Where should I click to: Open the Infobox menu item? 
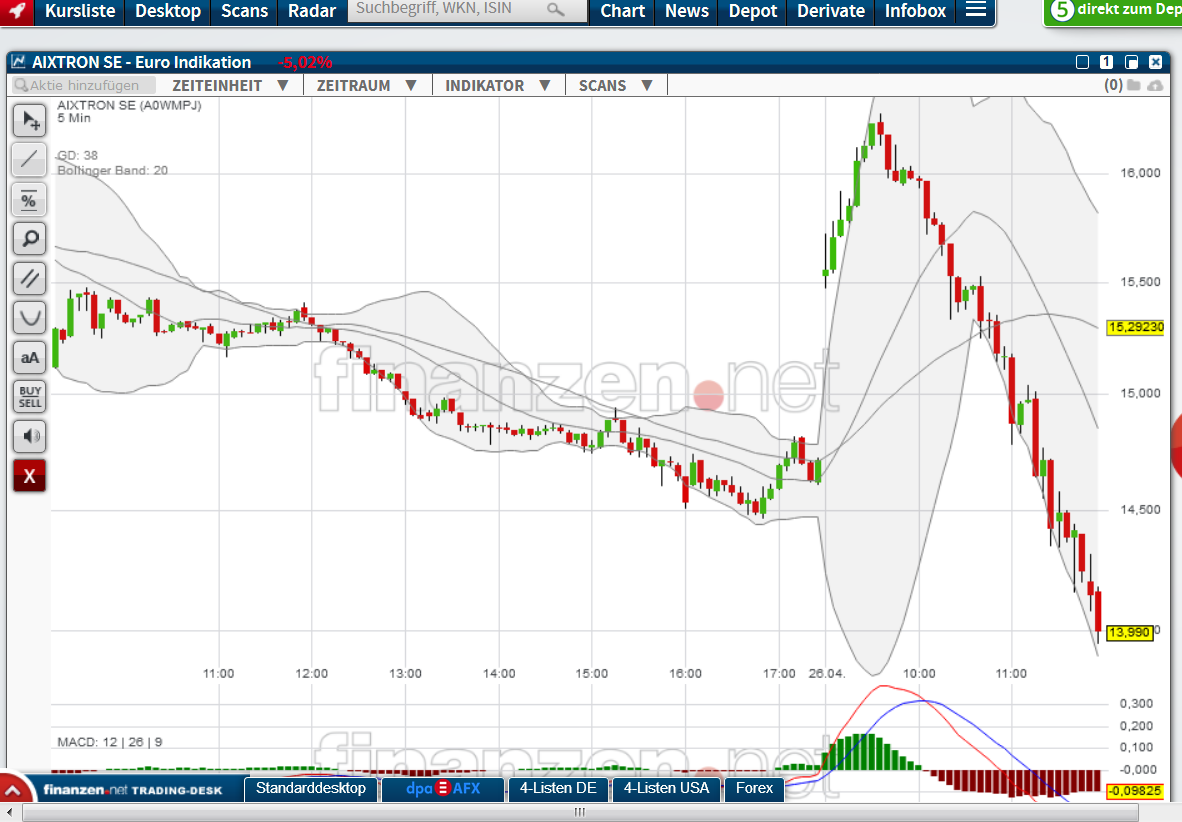pos(915,11)
